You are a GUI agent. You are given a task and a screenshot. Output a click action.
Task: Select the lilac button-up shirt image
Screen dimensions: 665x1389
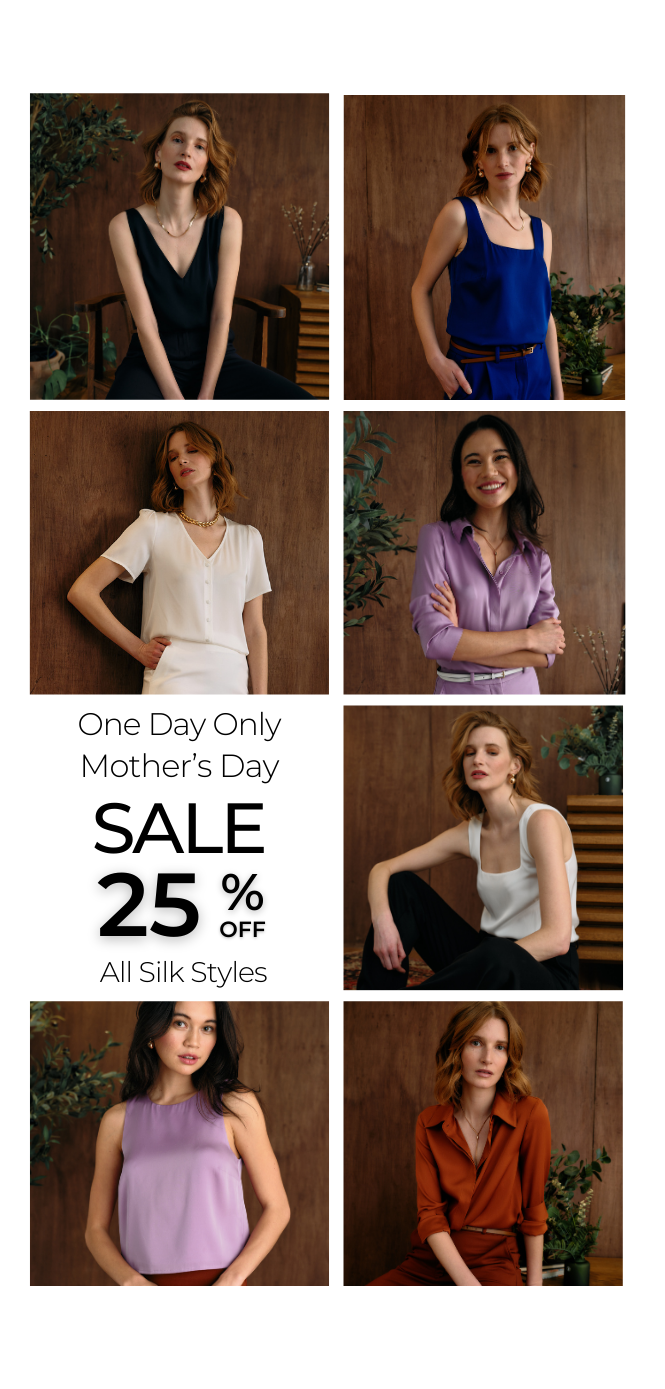point(484,552)
